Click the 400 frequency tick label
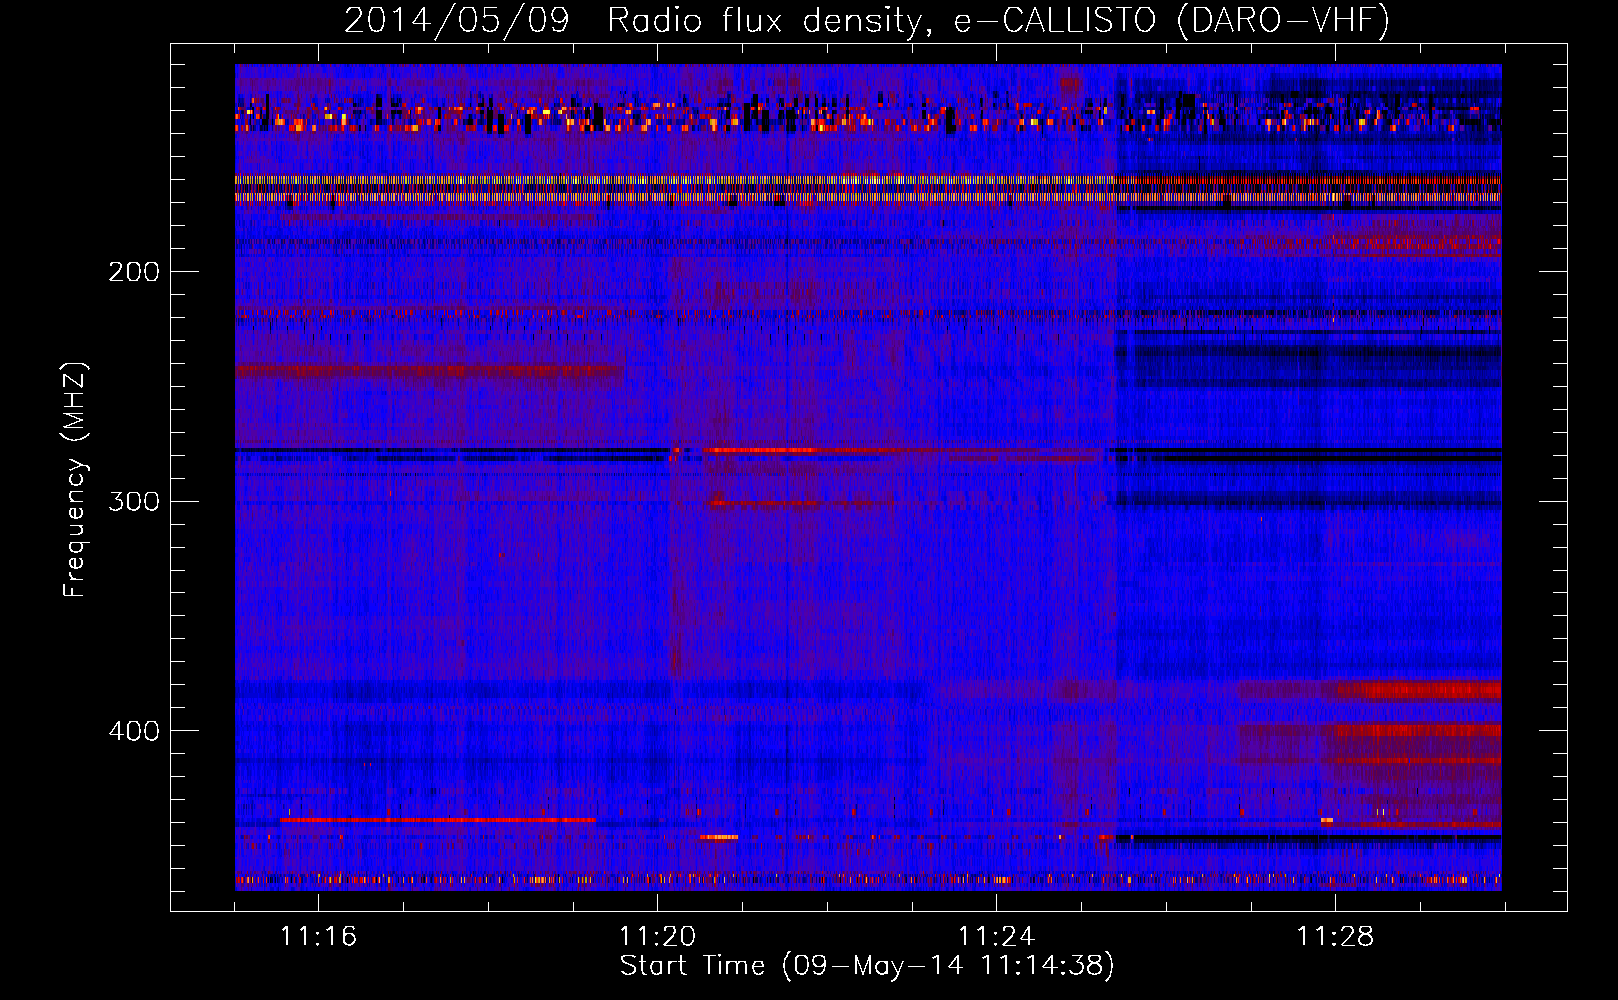This screenshot has height=1000, width=1618. pyautogui.click(x=134, y=731)
